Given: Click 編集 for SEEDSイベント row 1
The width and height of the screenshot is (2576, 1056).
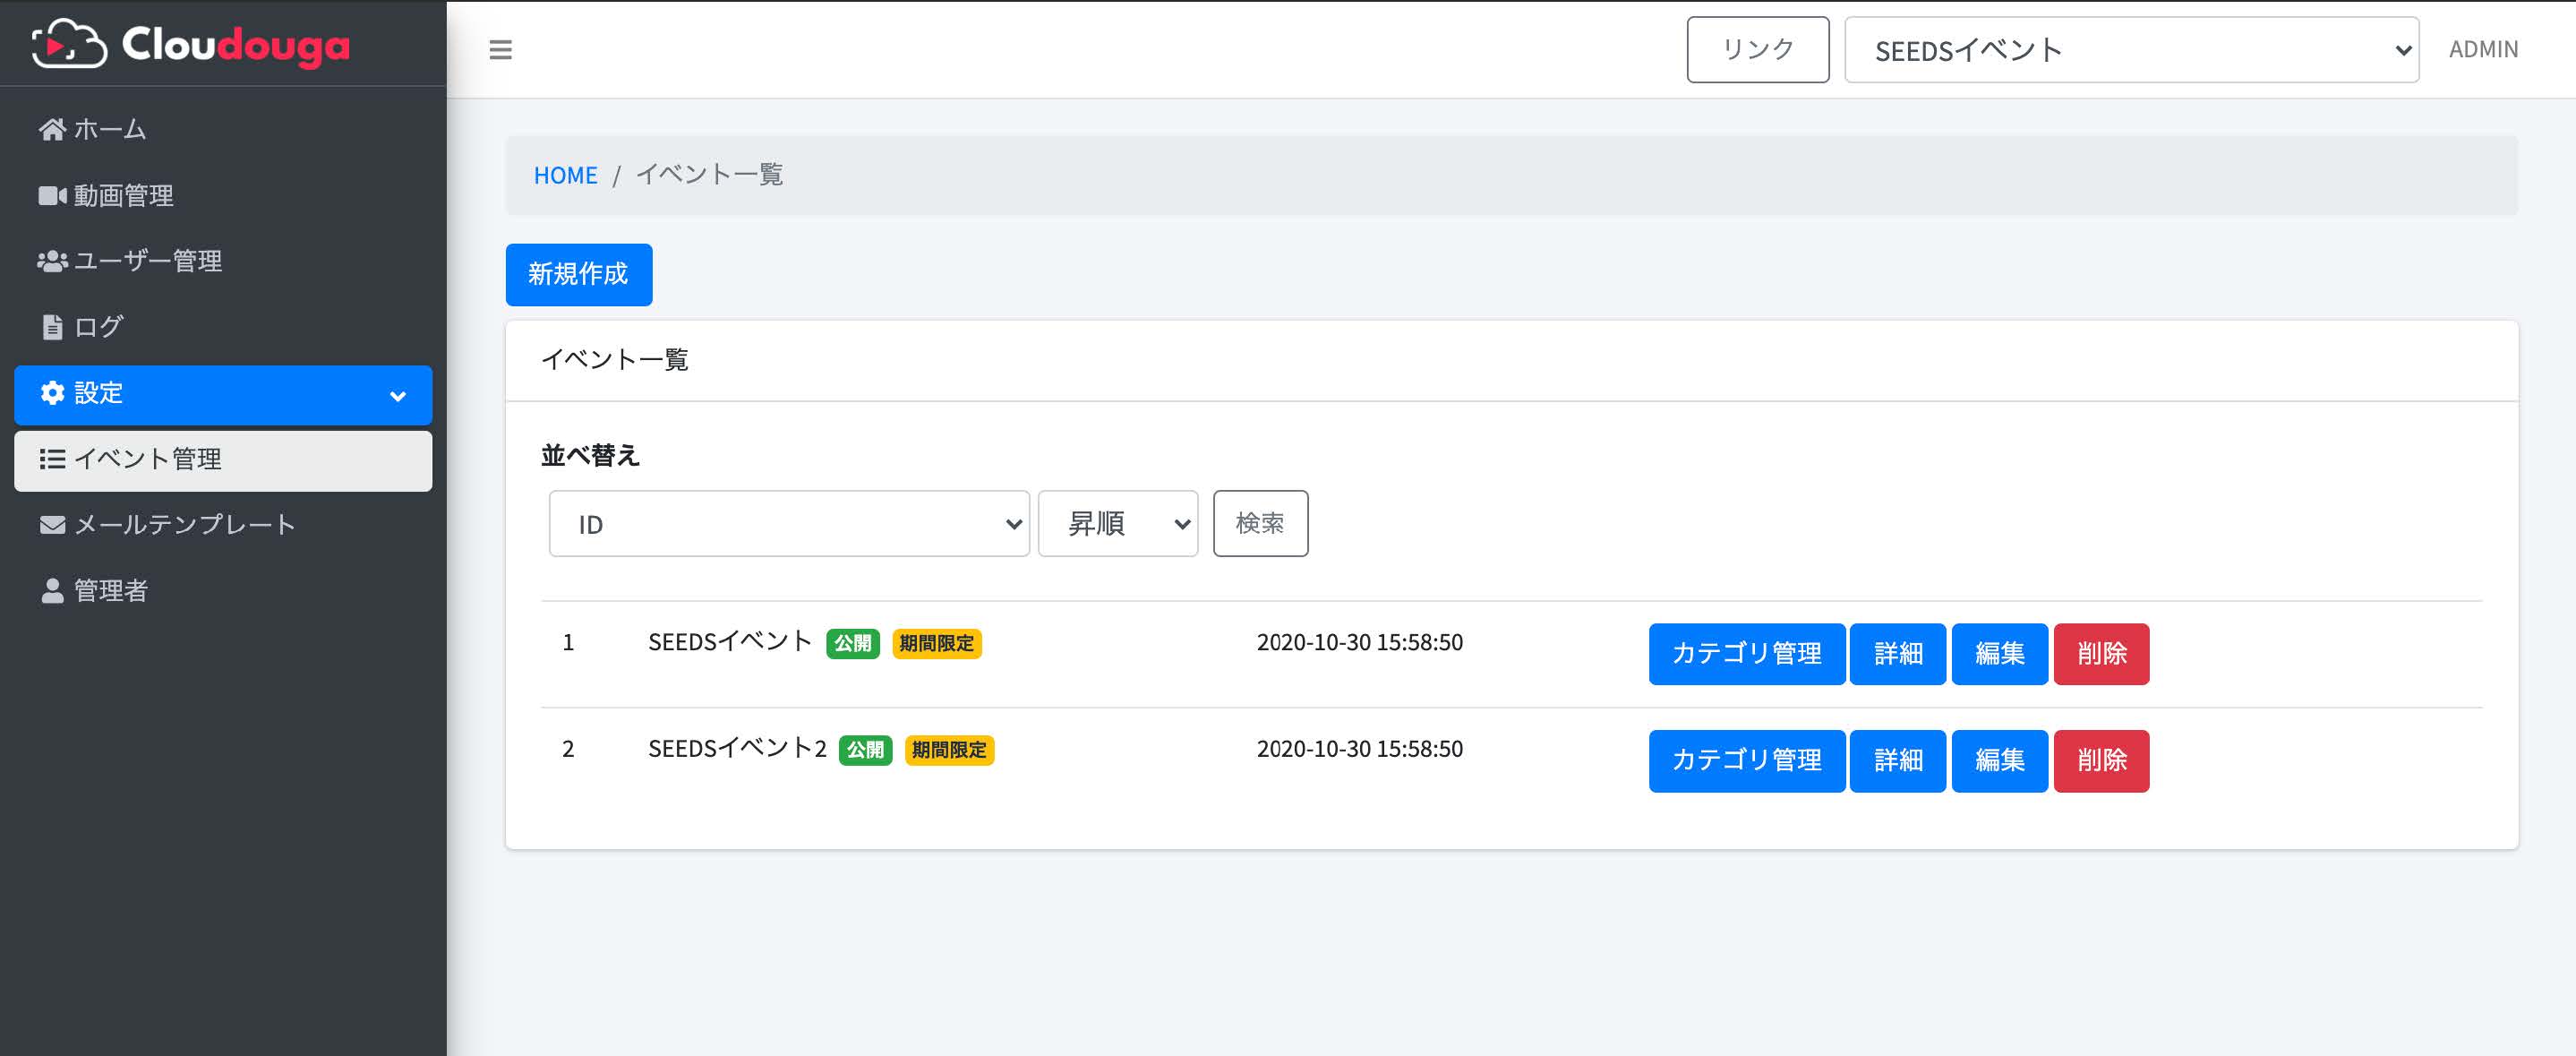Looking at the screenshot, I should point(1999,654).
